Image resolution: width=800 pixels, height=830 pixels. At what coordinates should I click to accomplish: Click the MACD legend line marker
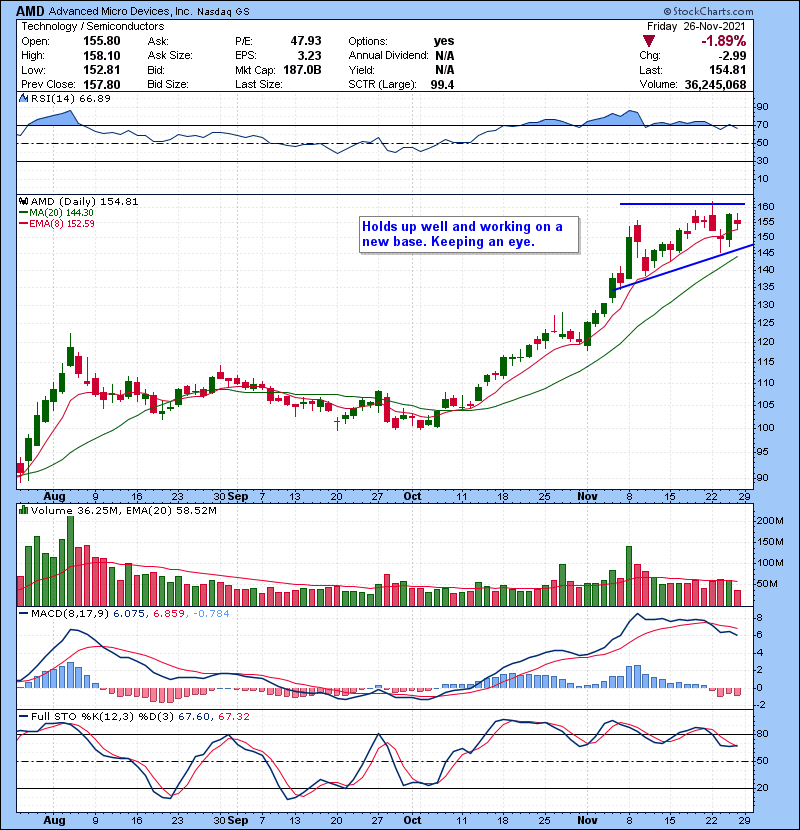(23, 614)
